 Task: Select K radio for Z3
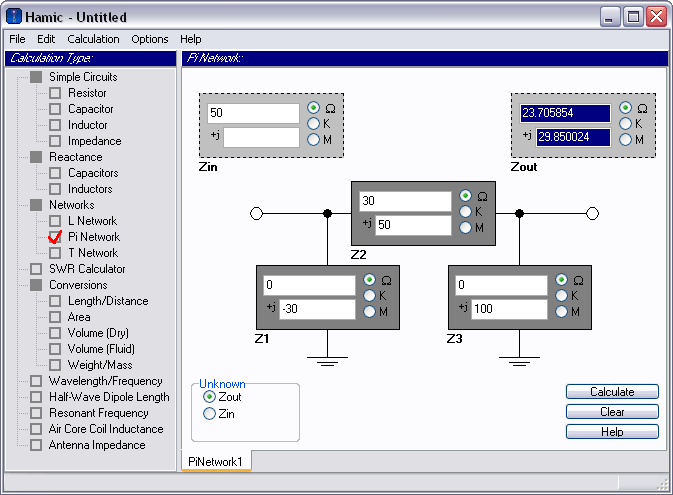point(561,295)
